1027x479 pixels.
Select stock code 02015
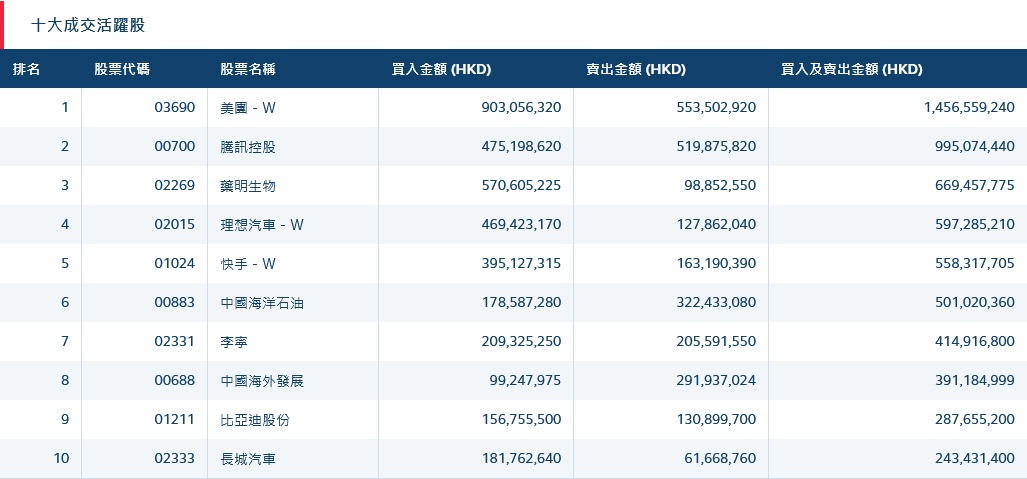click(175, 225)
